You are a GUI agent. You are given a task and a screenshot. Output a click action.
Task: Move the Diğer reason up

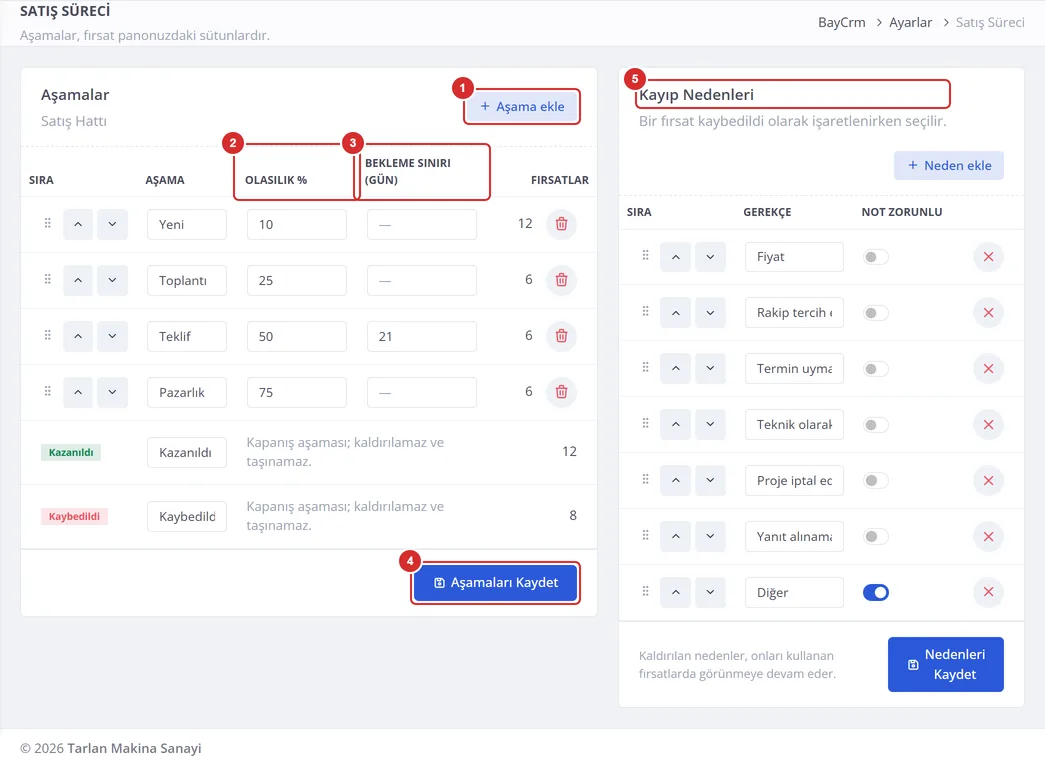point(676,592)
